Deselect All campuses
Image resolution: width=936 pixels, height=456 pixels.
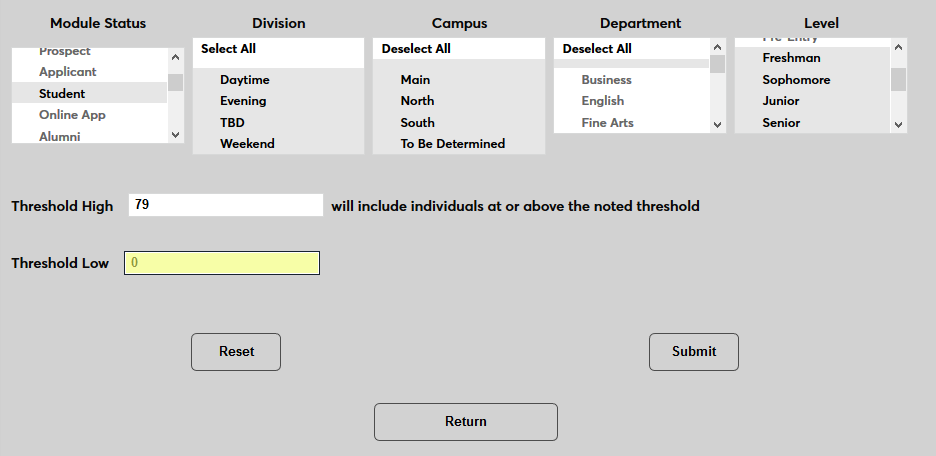pyautogui.click(x=416, y=48)
